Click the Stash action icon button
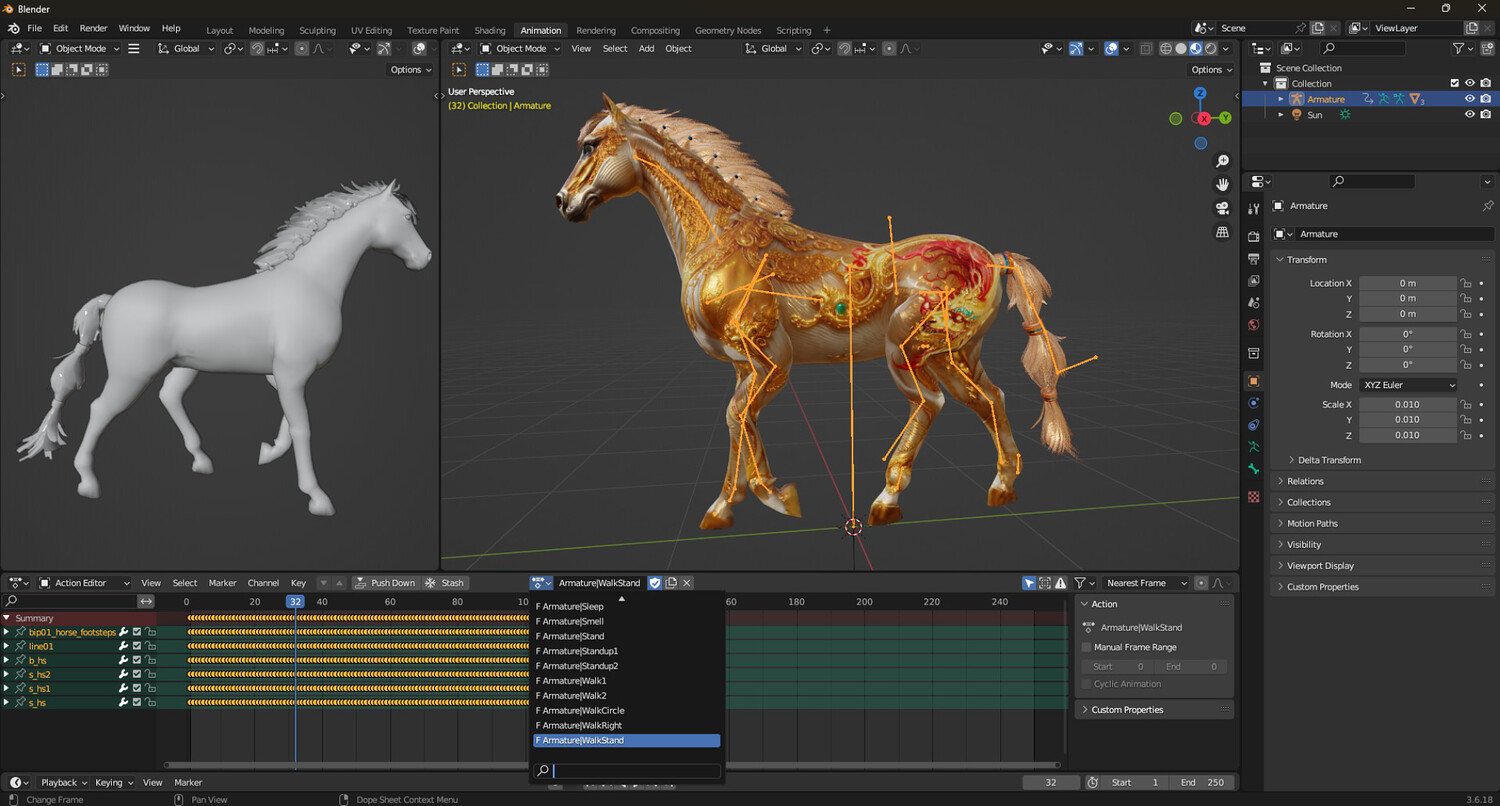 445,583
